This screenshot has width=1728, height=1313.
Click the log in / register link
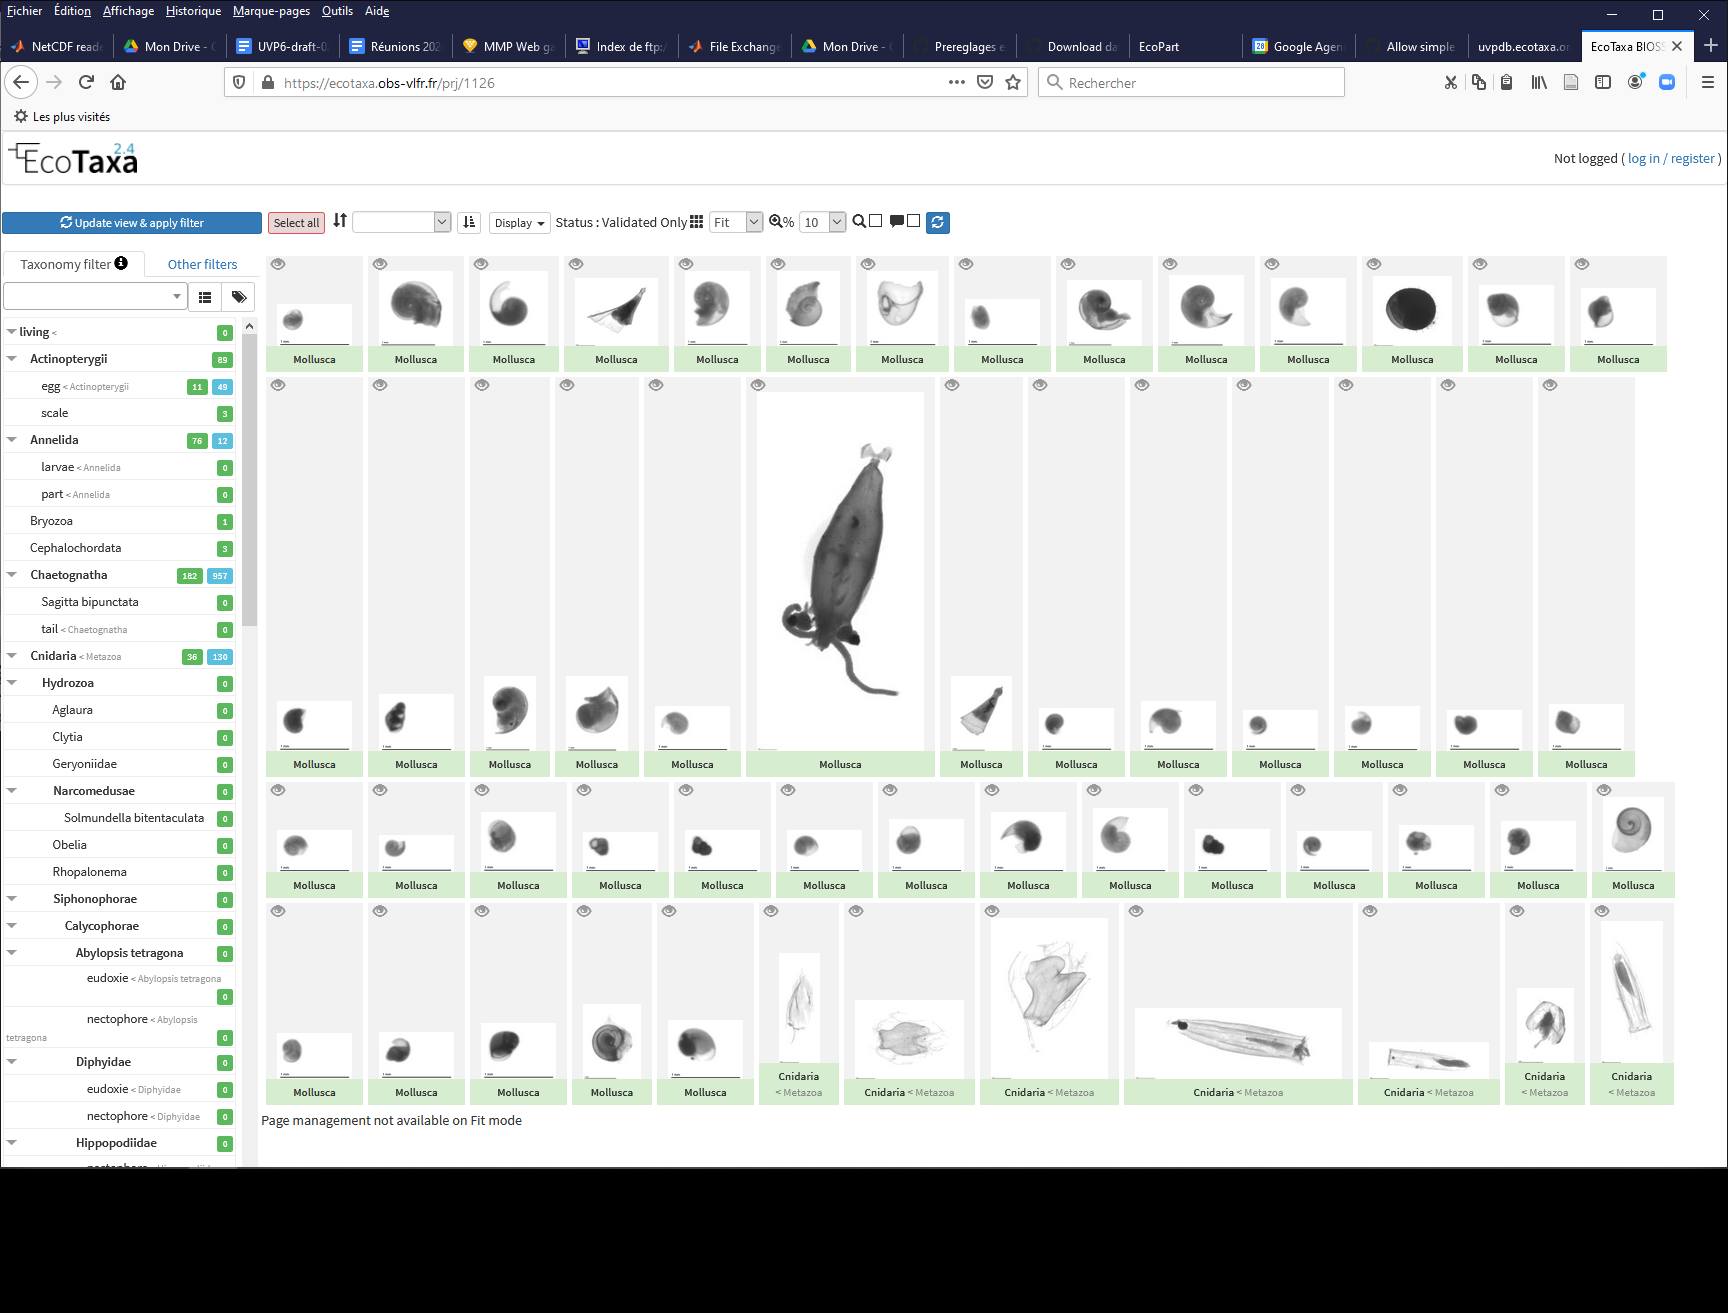coord(1670,158)
